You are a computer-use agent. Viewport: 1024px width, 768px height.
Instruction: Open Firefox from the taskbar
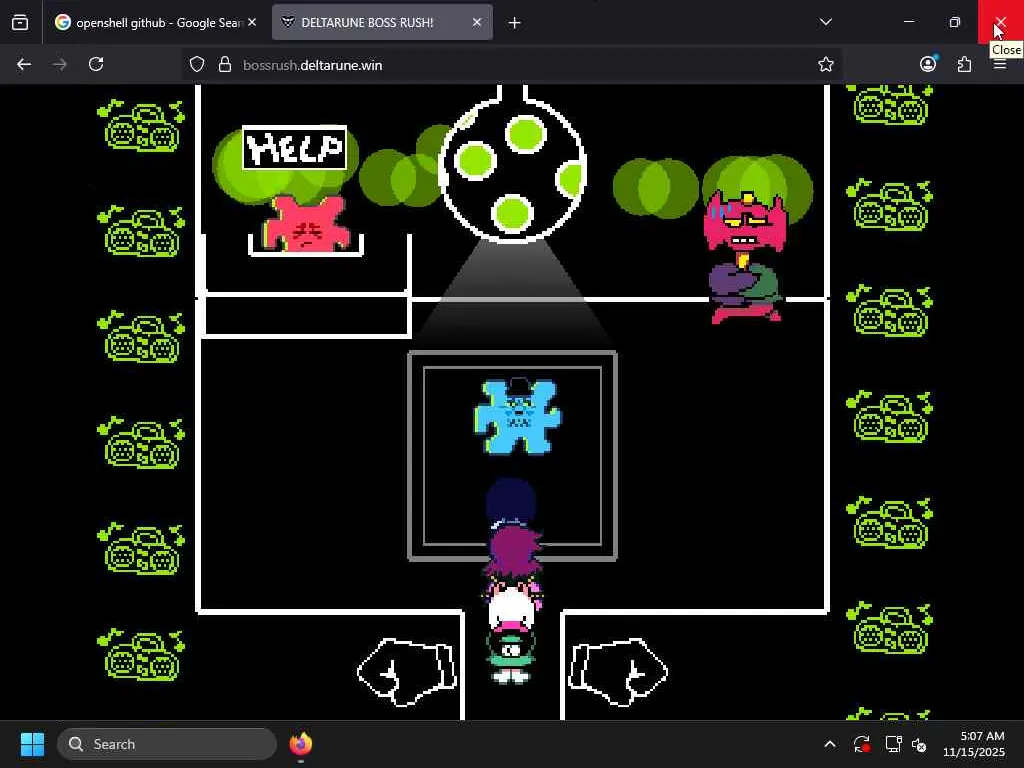point(300,744)
